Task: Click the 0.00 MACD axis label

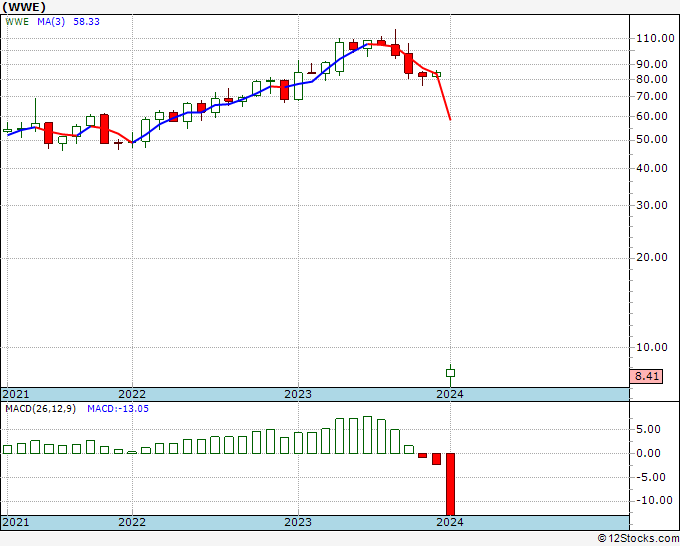Action: coord(648,453)
